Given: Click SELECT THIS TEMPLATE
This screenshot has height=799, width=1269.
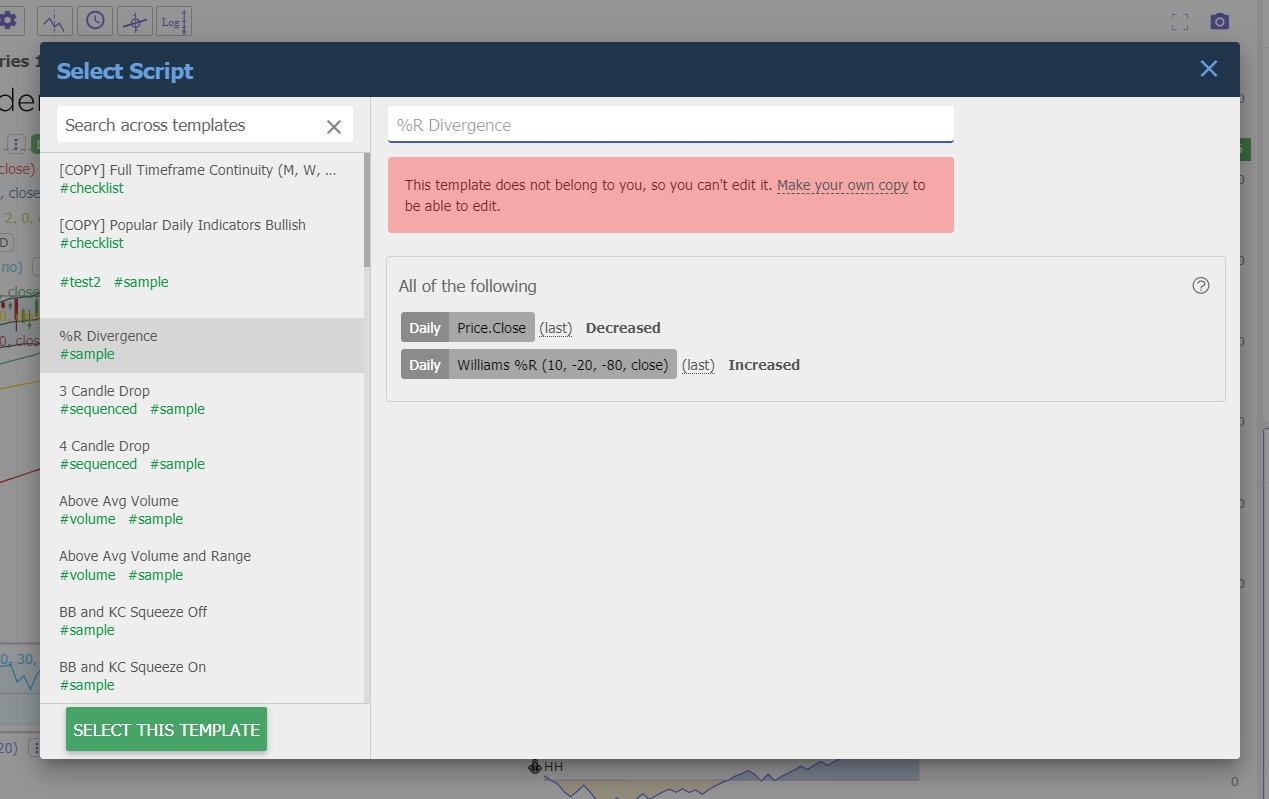Looking at the screenshot, I should [x=166, y=729].
